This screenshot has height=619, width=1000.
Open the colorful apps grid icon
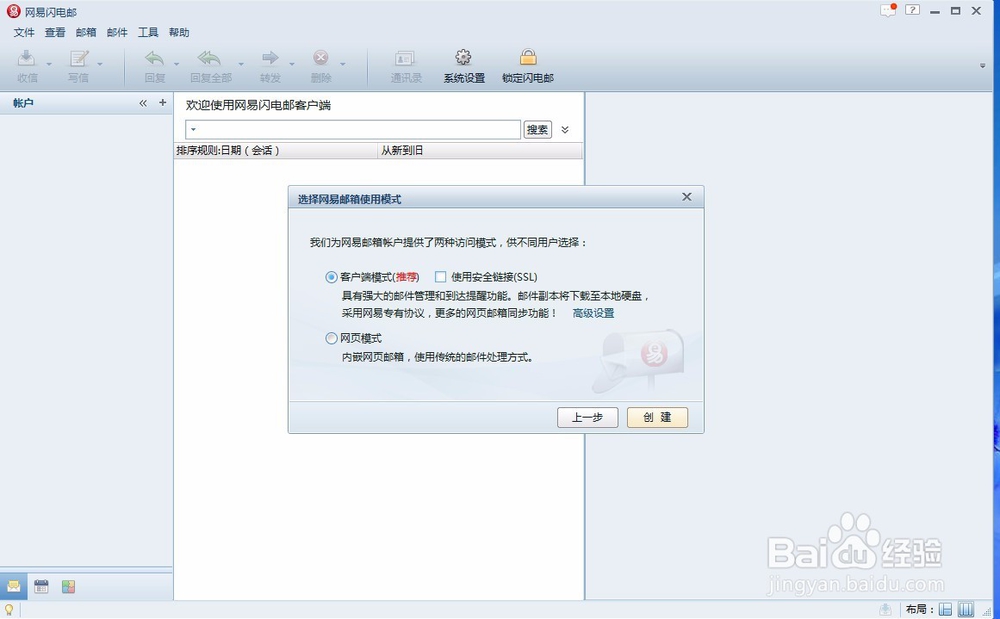tap(69, 587)
